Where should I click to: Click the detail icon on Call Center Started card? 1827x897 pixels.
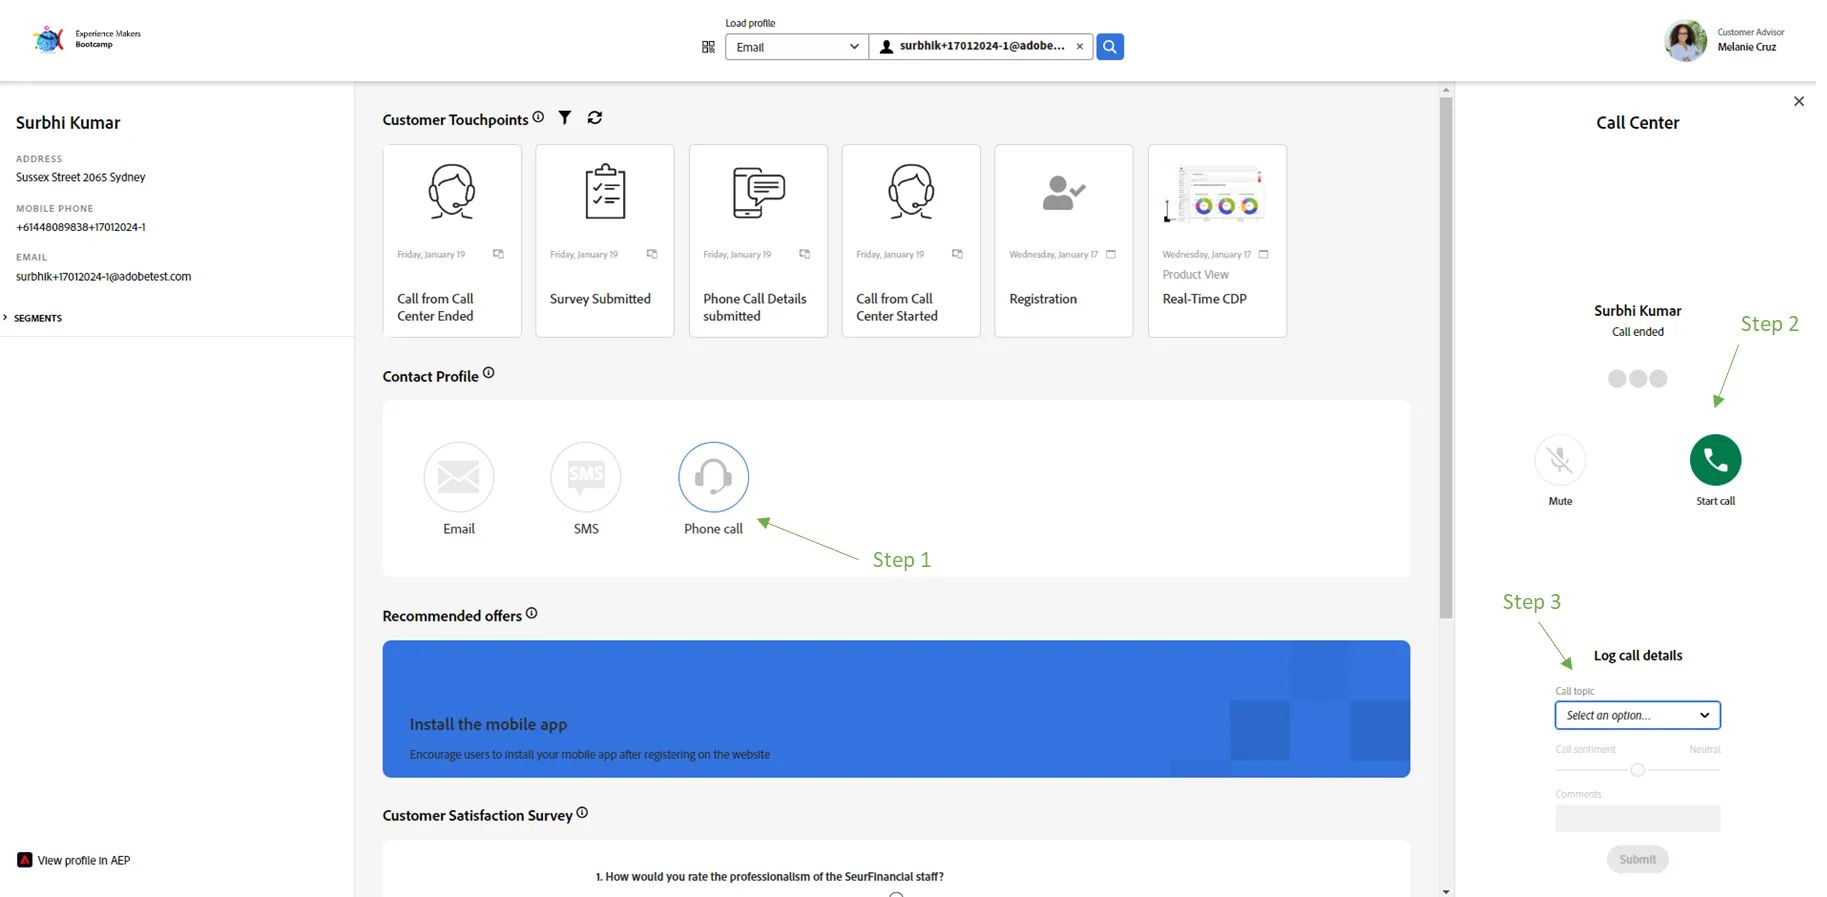[957, 254]
